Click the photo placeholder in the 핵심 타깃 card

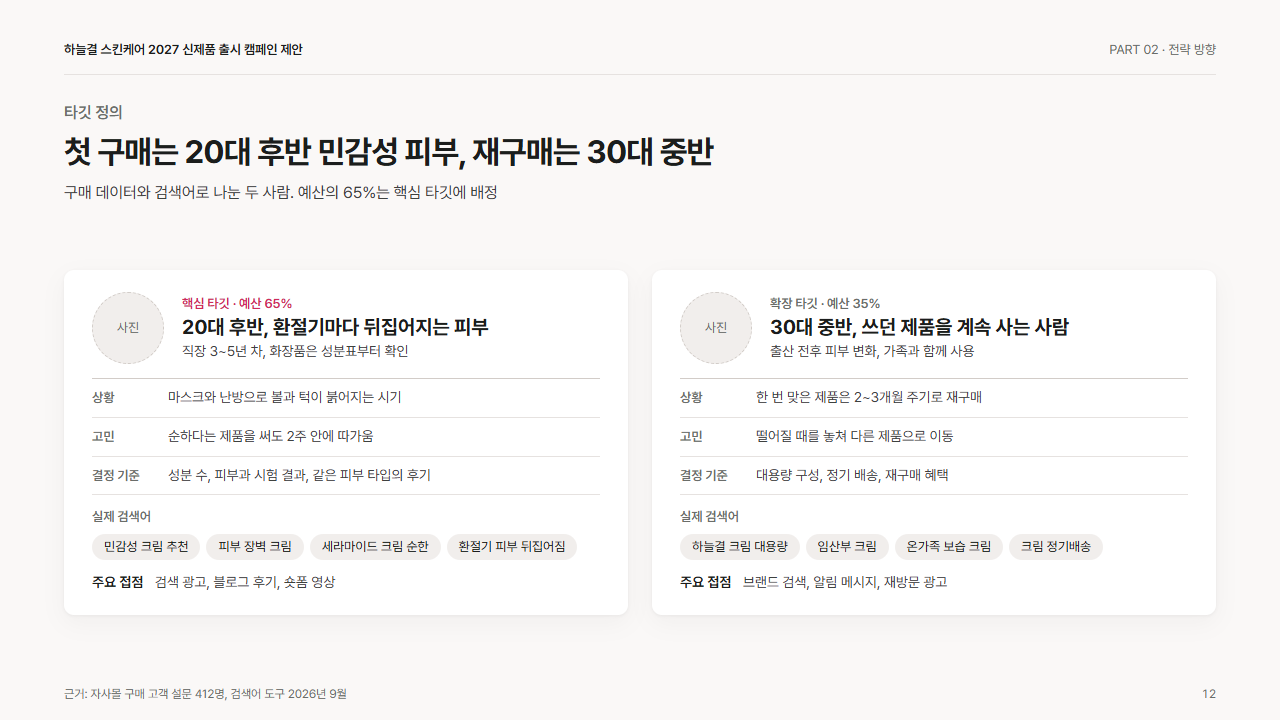point(128,328)
